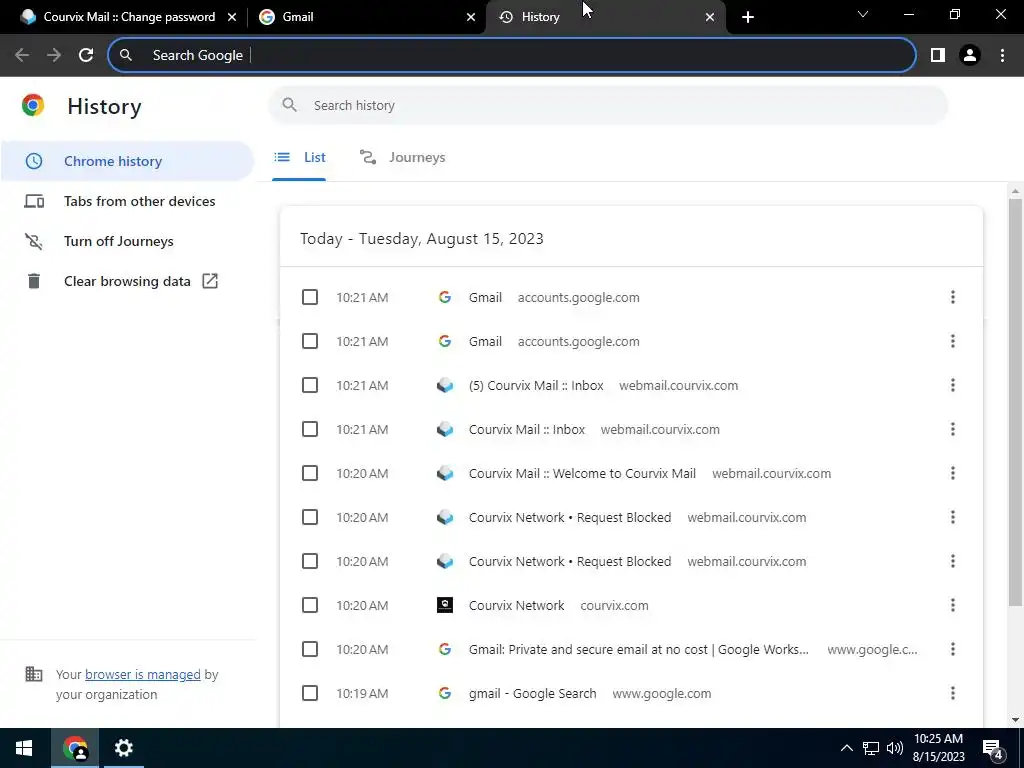1024x768 pixels.
Task: Check the Courvix Mail :: Inbox entry without count
Action: coord(310,429)
